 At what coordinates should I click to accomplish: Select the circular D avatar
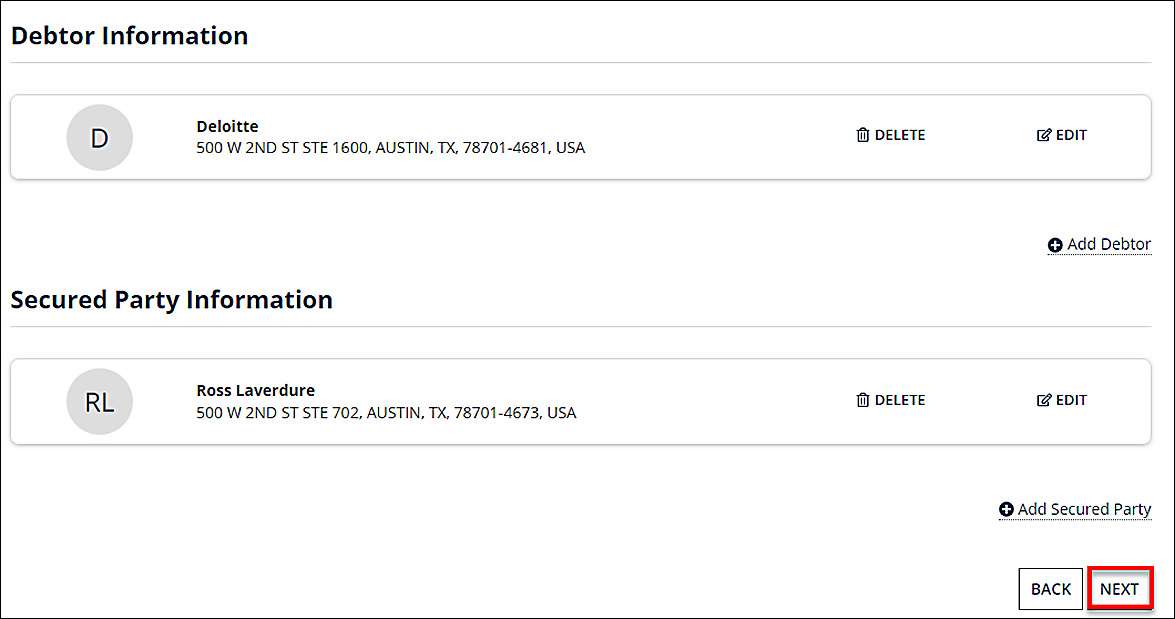(99, 137)
